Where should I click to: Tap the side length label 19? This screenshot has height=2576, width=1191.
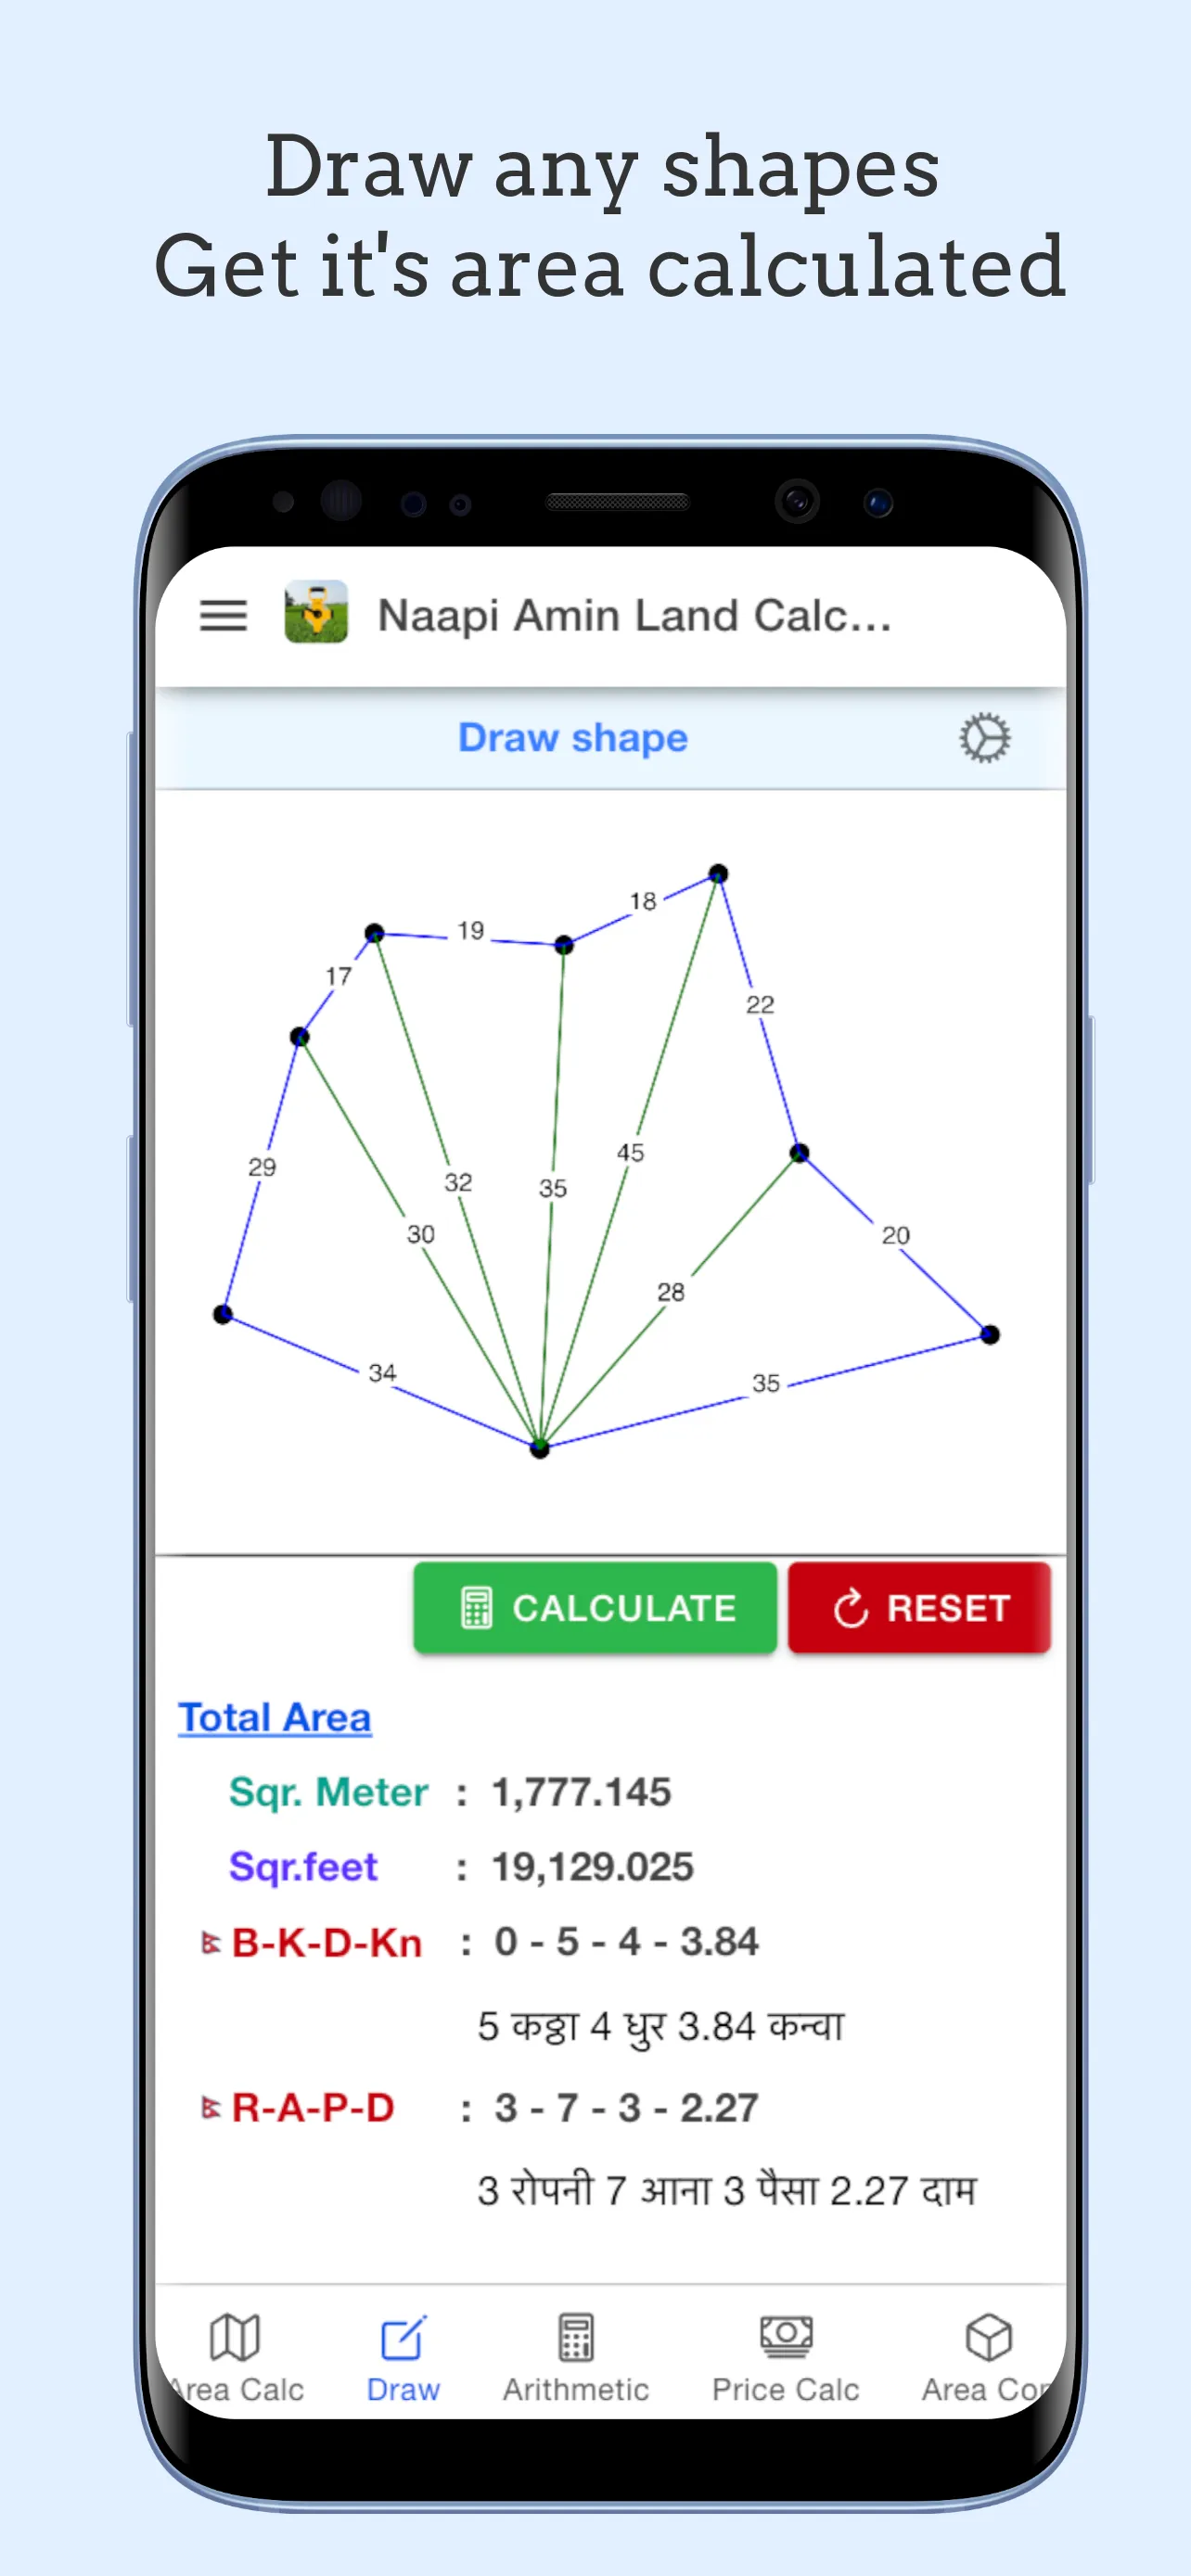(x=471, y=931)
